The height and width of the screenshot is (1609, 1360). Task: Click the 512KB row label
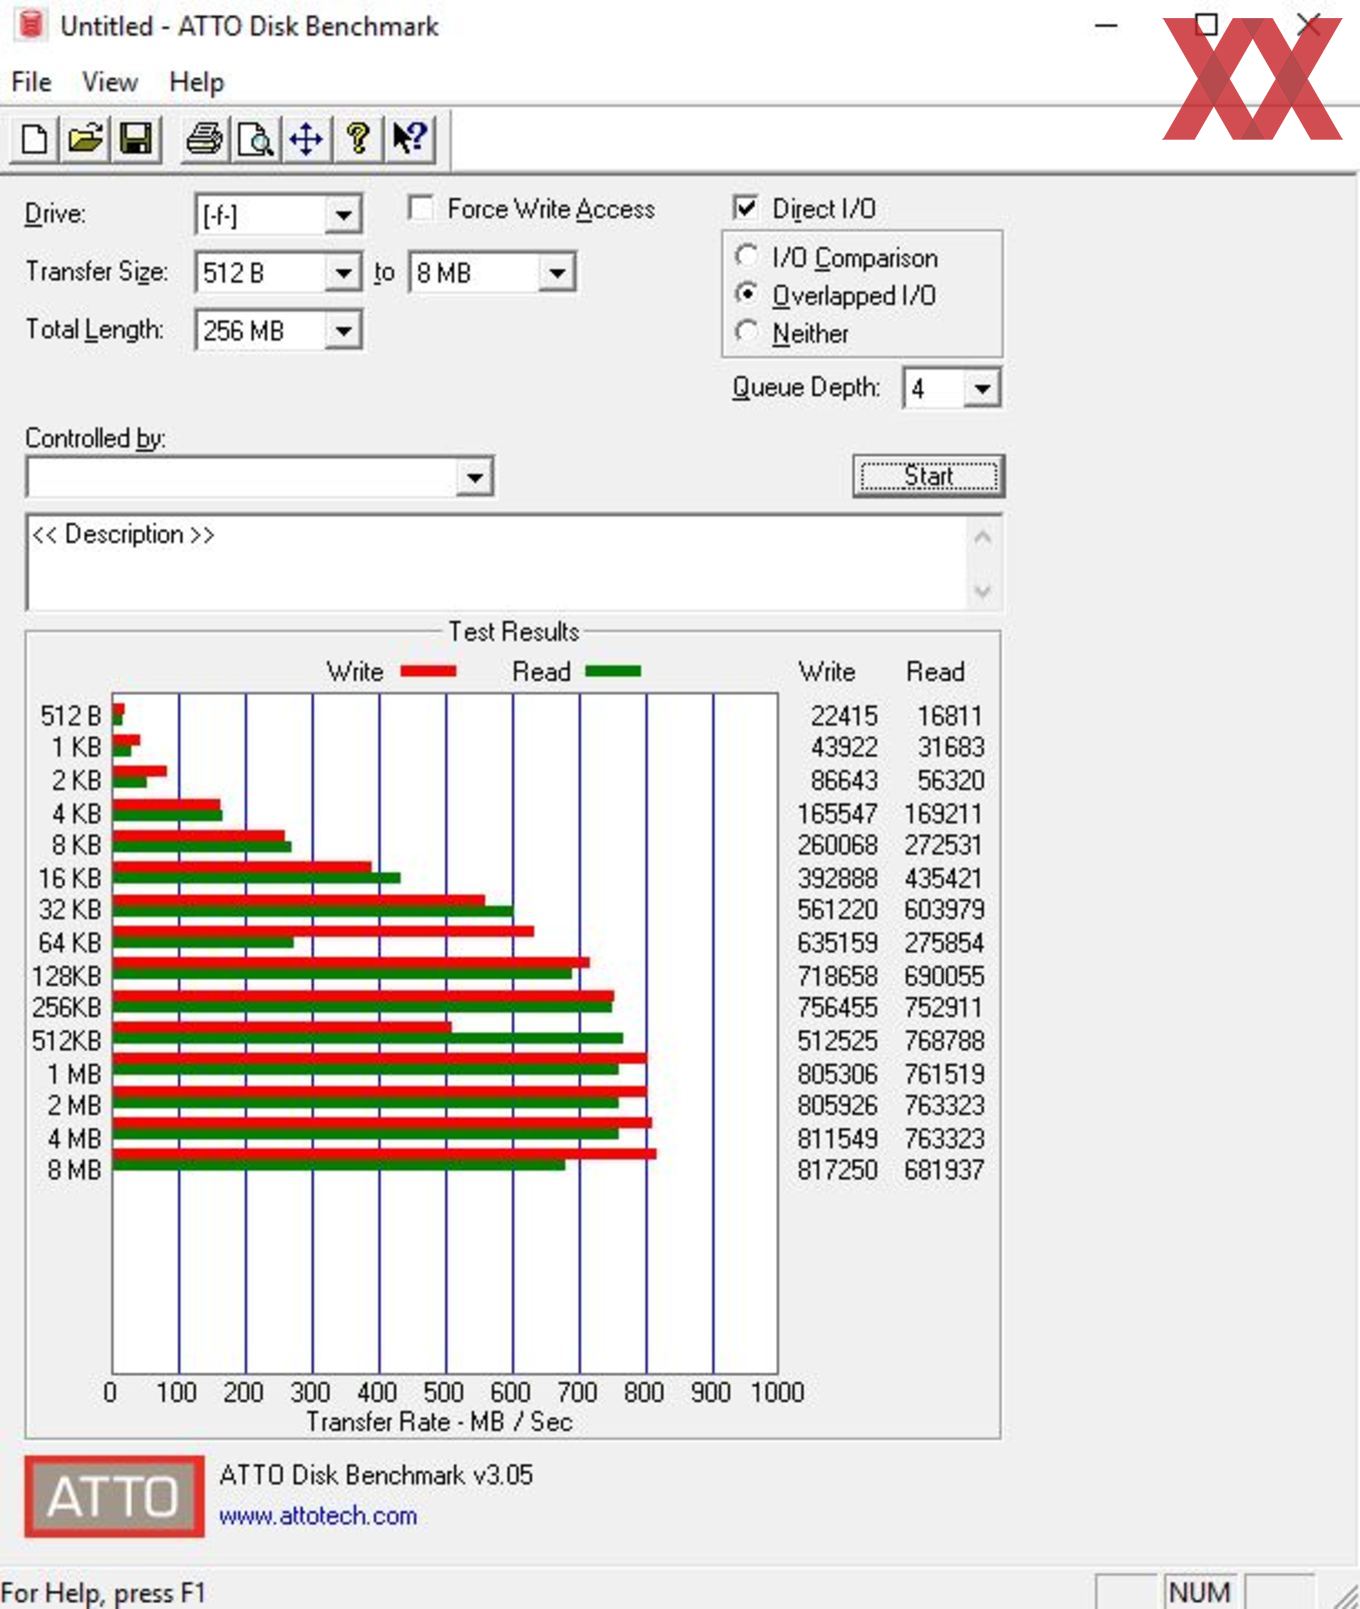[67, 1041]
